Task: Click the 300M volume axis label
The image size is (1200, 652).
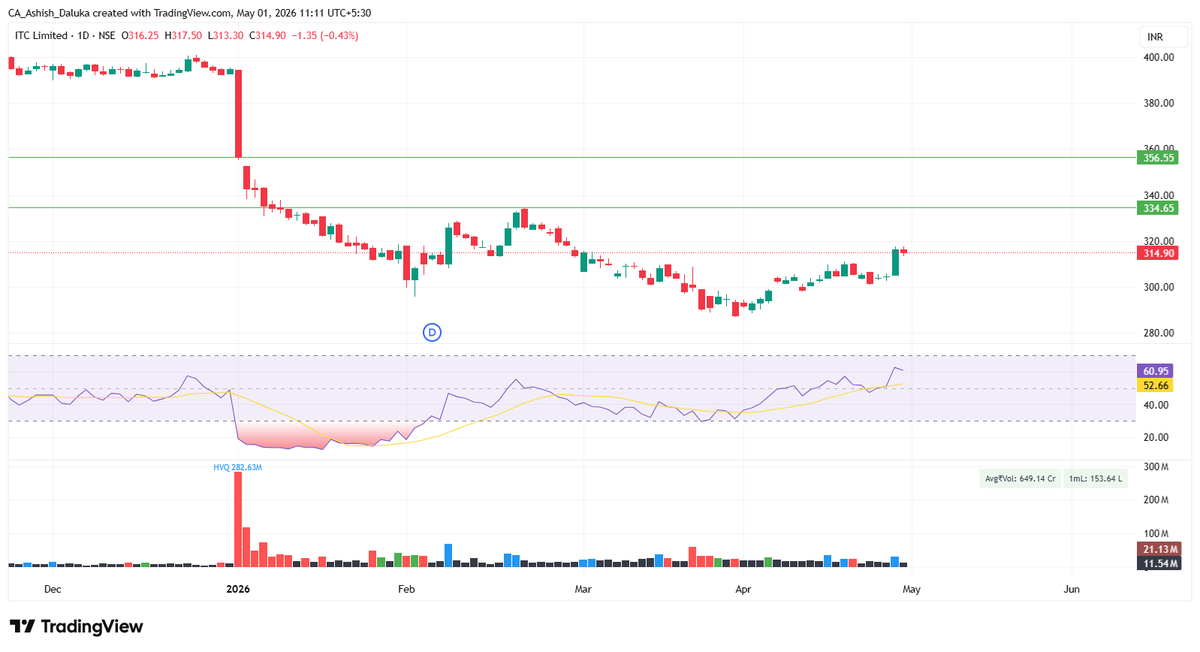Action: [1157, 467]
